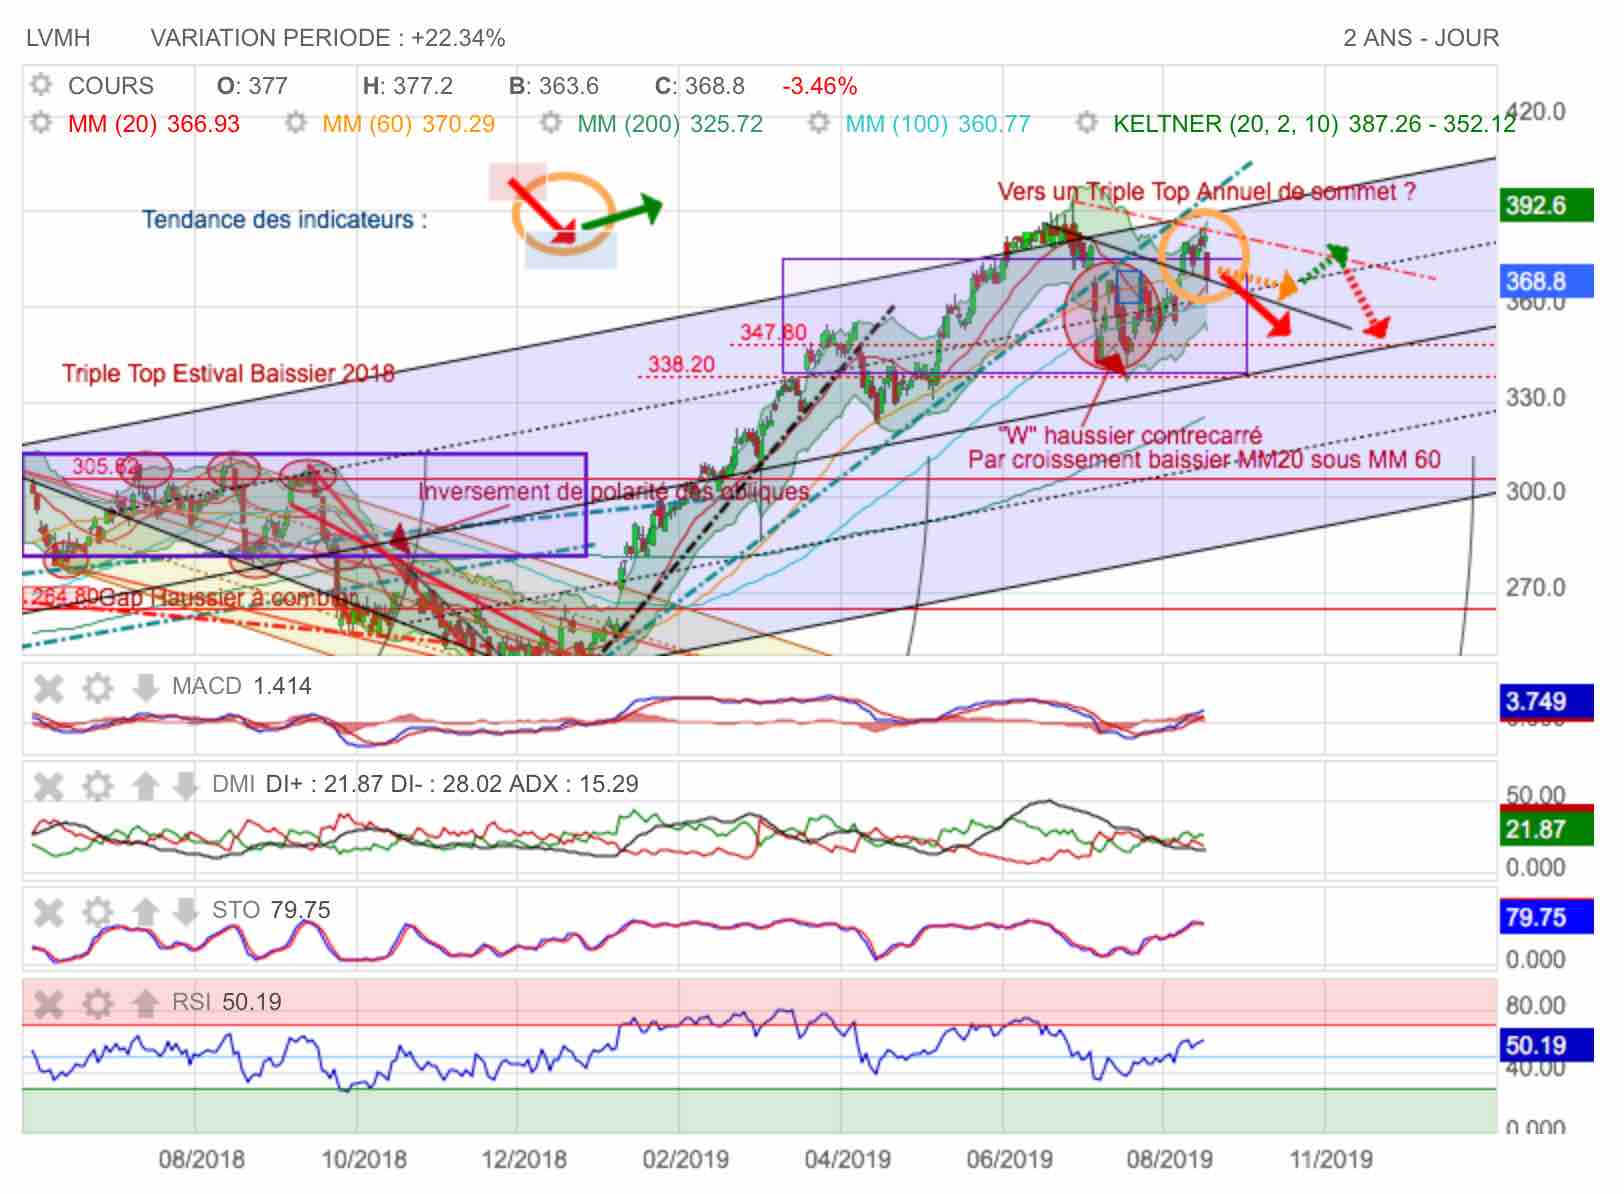Move the STO panel down
Viewport: 1624px width, 1194px height.
point(185,911)
